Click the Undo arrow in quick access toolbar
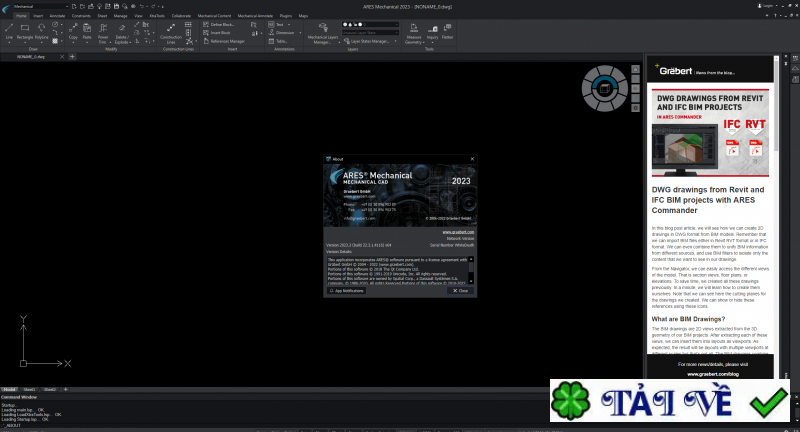Screen dimensions: 800x432 [142, 6]
